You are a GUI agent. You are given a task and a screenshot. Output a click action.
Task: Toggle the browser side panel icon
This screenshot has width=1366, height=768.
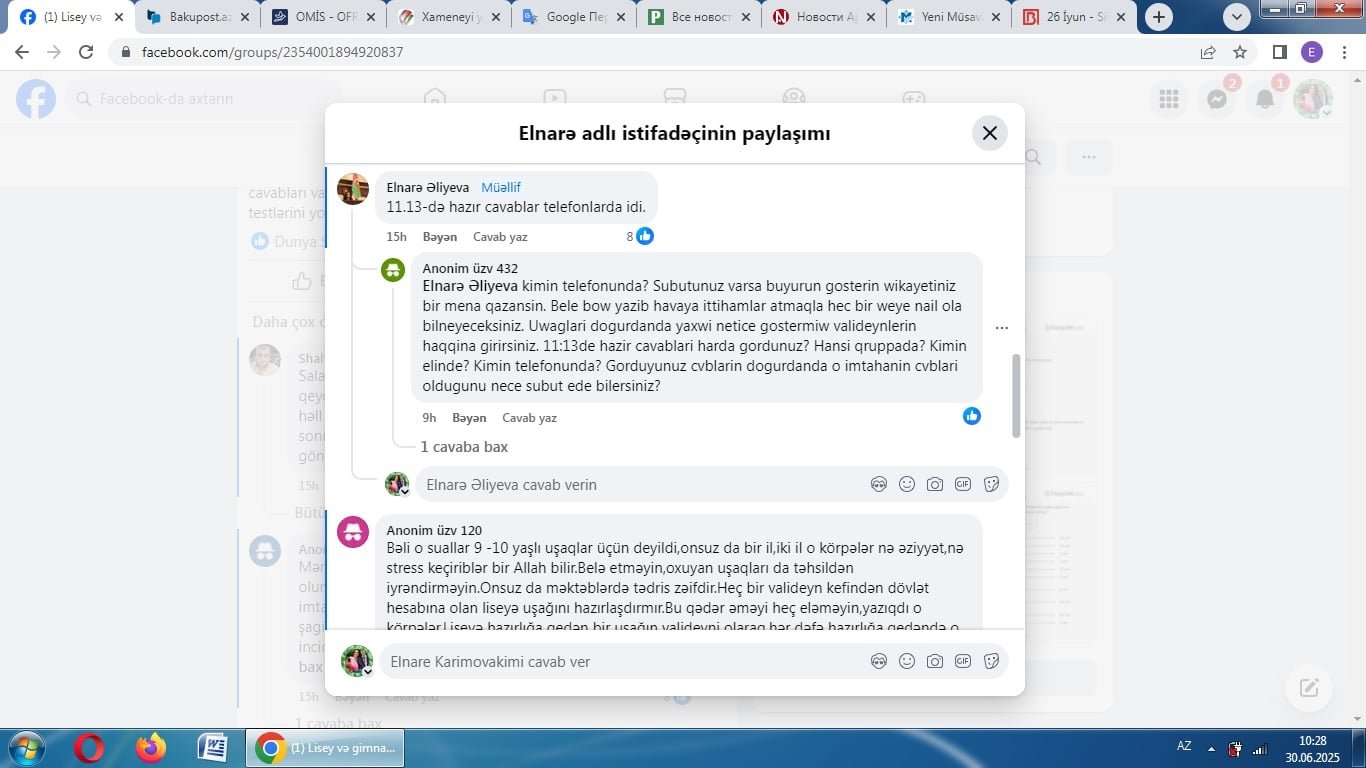[x=1280, y=52]
